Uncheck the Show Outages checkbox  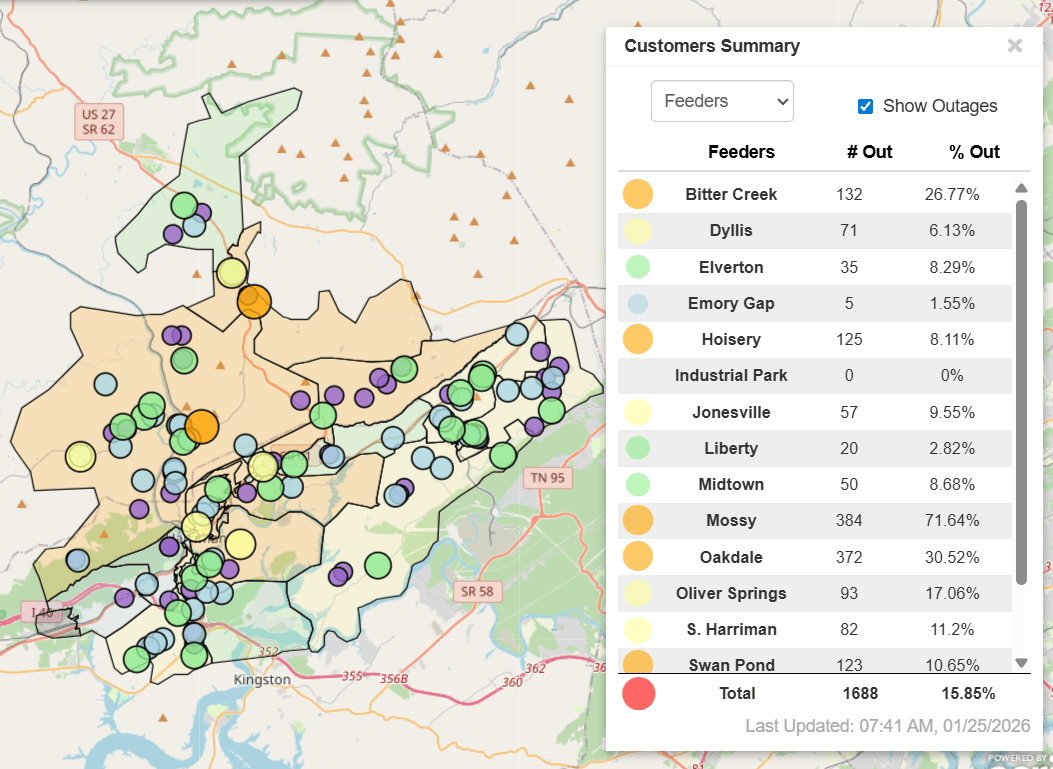866,106
